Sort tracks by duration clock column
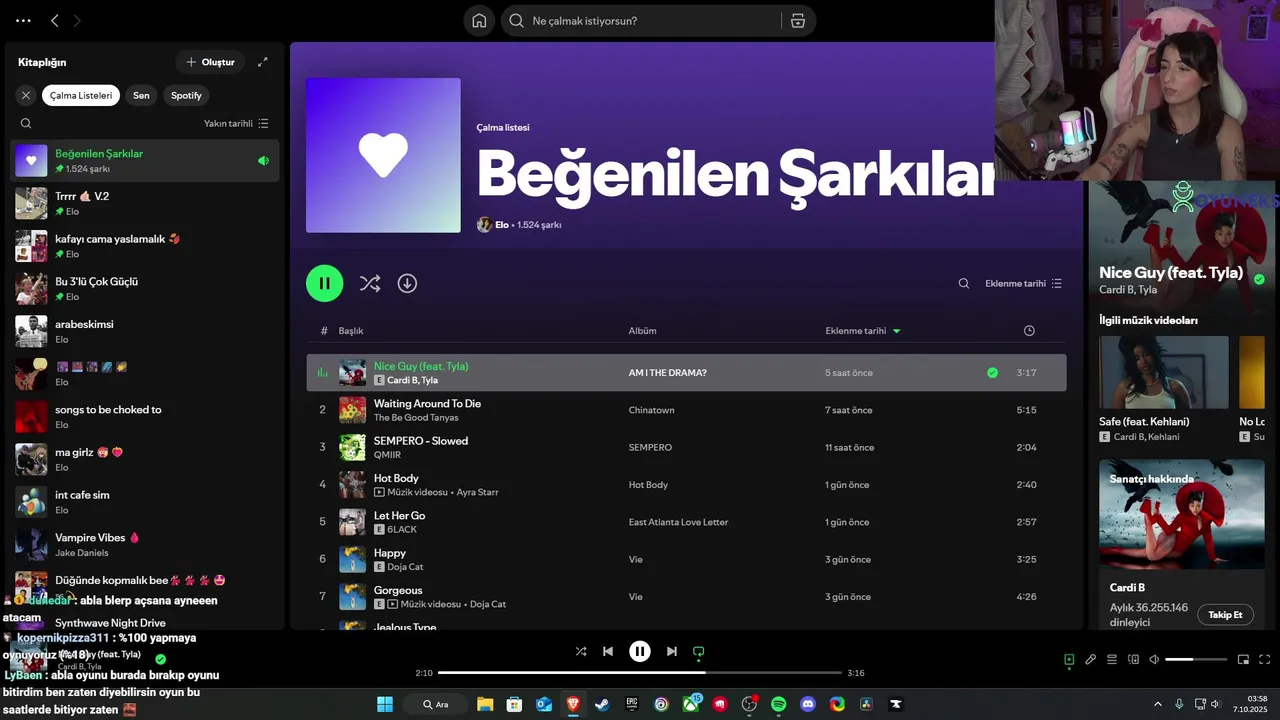This screenshot has height=720, width=1280. pyautogui.click(x=1029, y=331)
